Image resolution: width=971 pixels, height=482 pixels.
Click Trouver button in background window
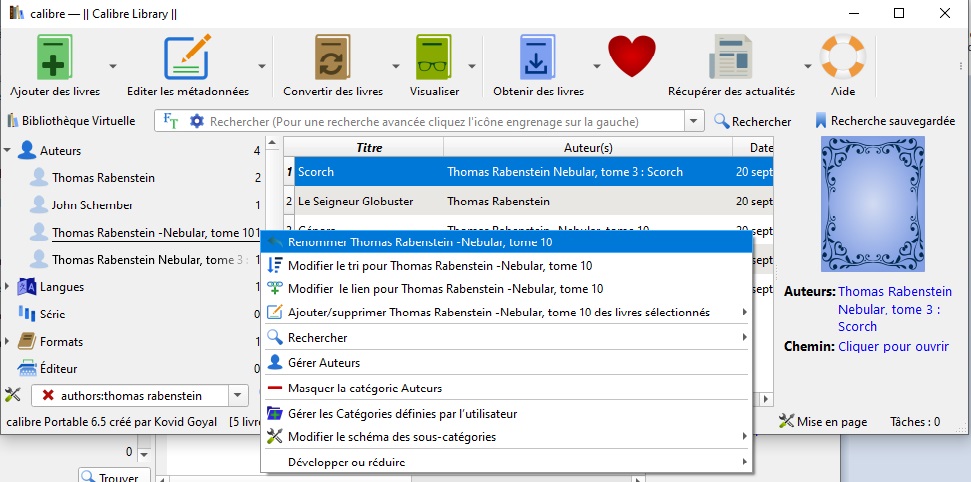click(x=115, y=476)
